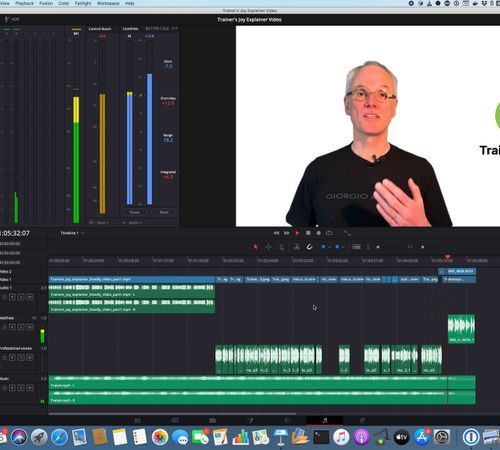
Task: Click Reset button under loudness meter
Action: (x=164, y=212)
